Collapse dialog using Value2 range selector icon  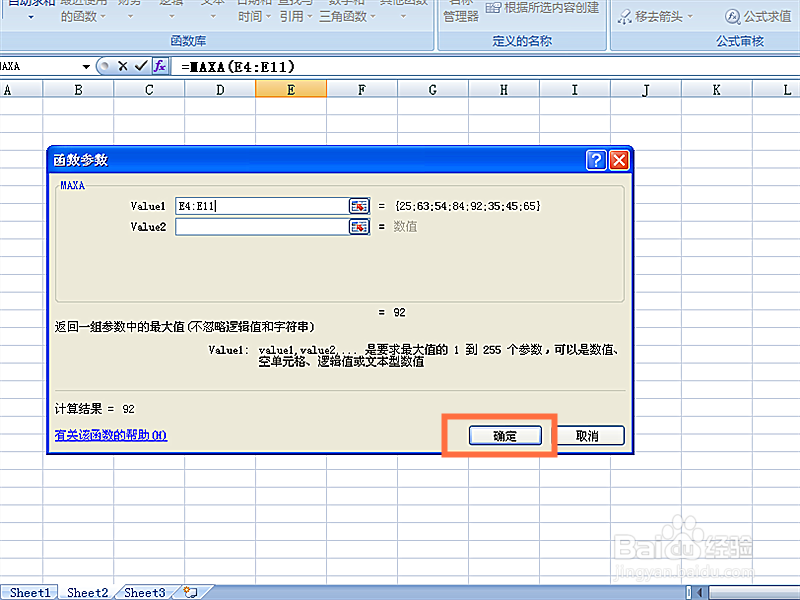pos(359,227)
